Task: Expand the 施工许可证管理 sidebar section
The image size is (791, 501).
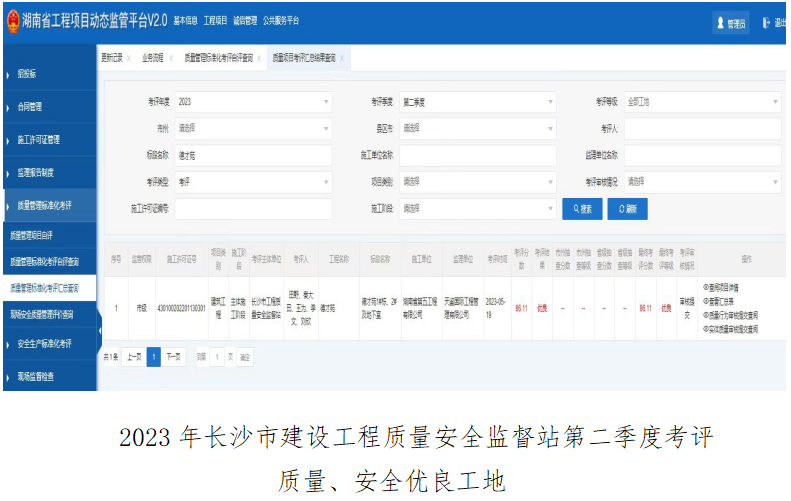Action: 49,140
